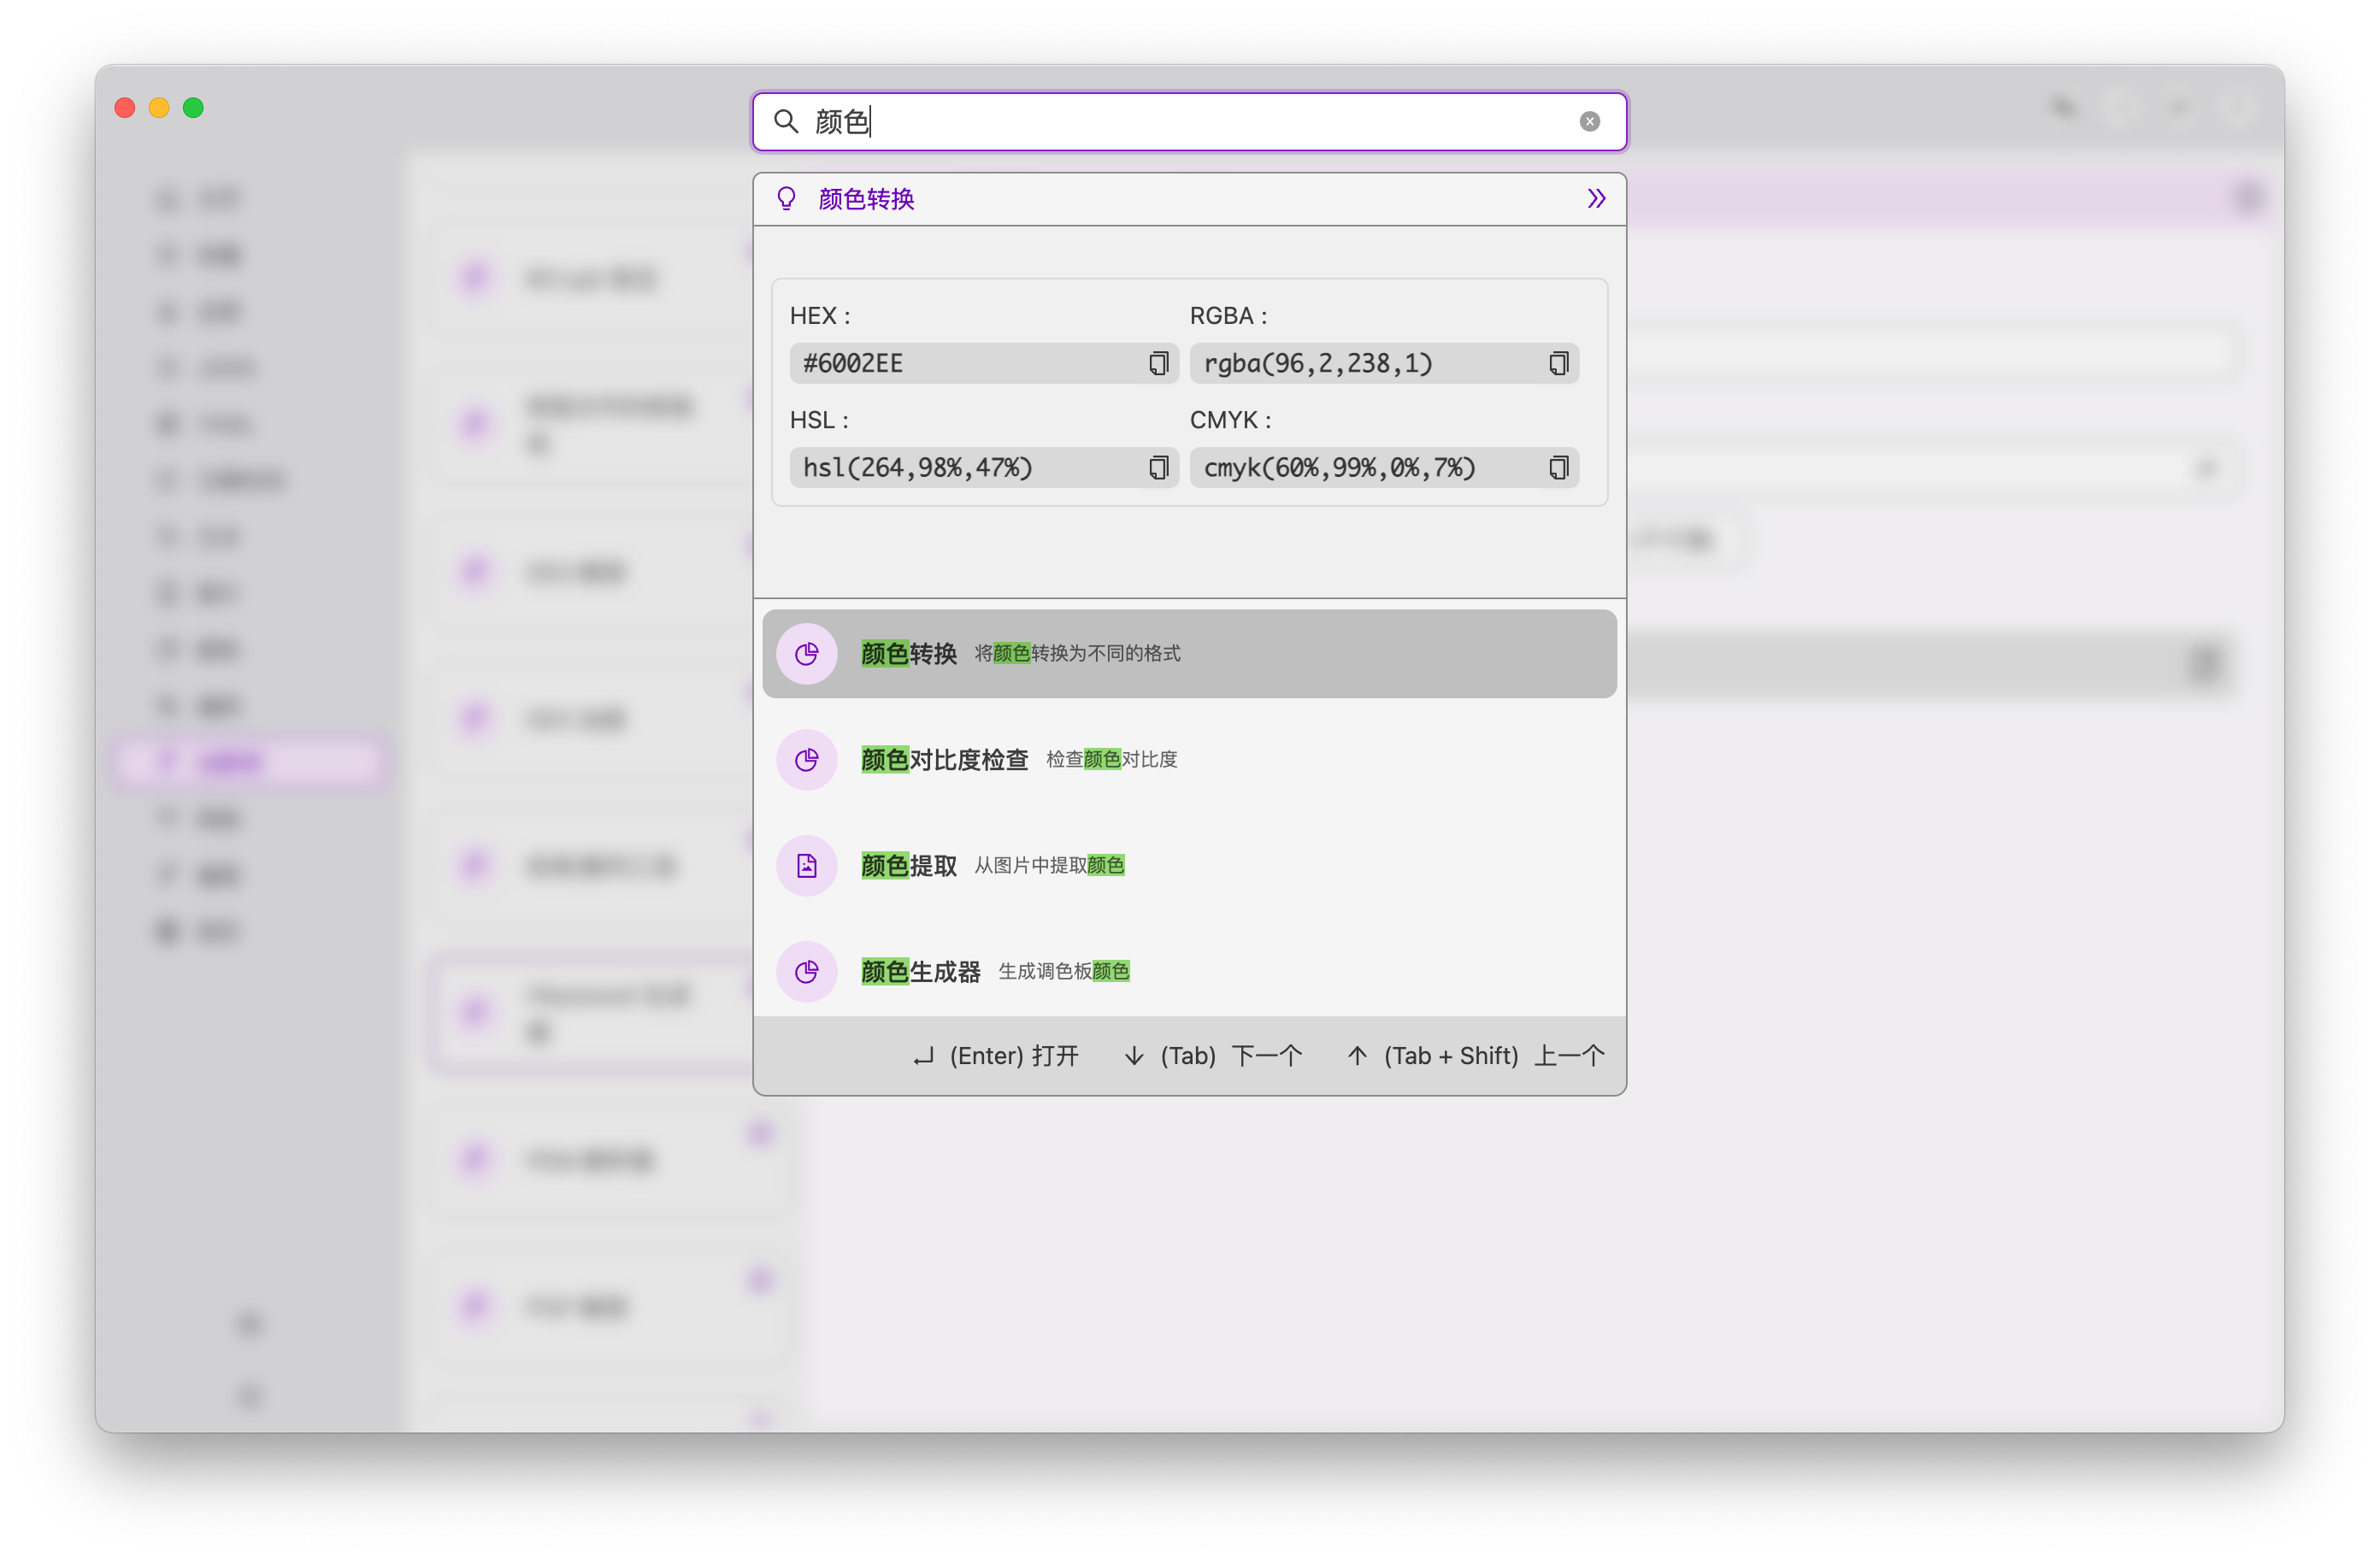Click the CMYK : label
The width and height of the screenshot is (2380, 1559).
tap(1231, 420)
